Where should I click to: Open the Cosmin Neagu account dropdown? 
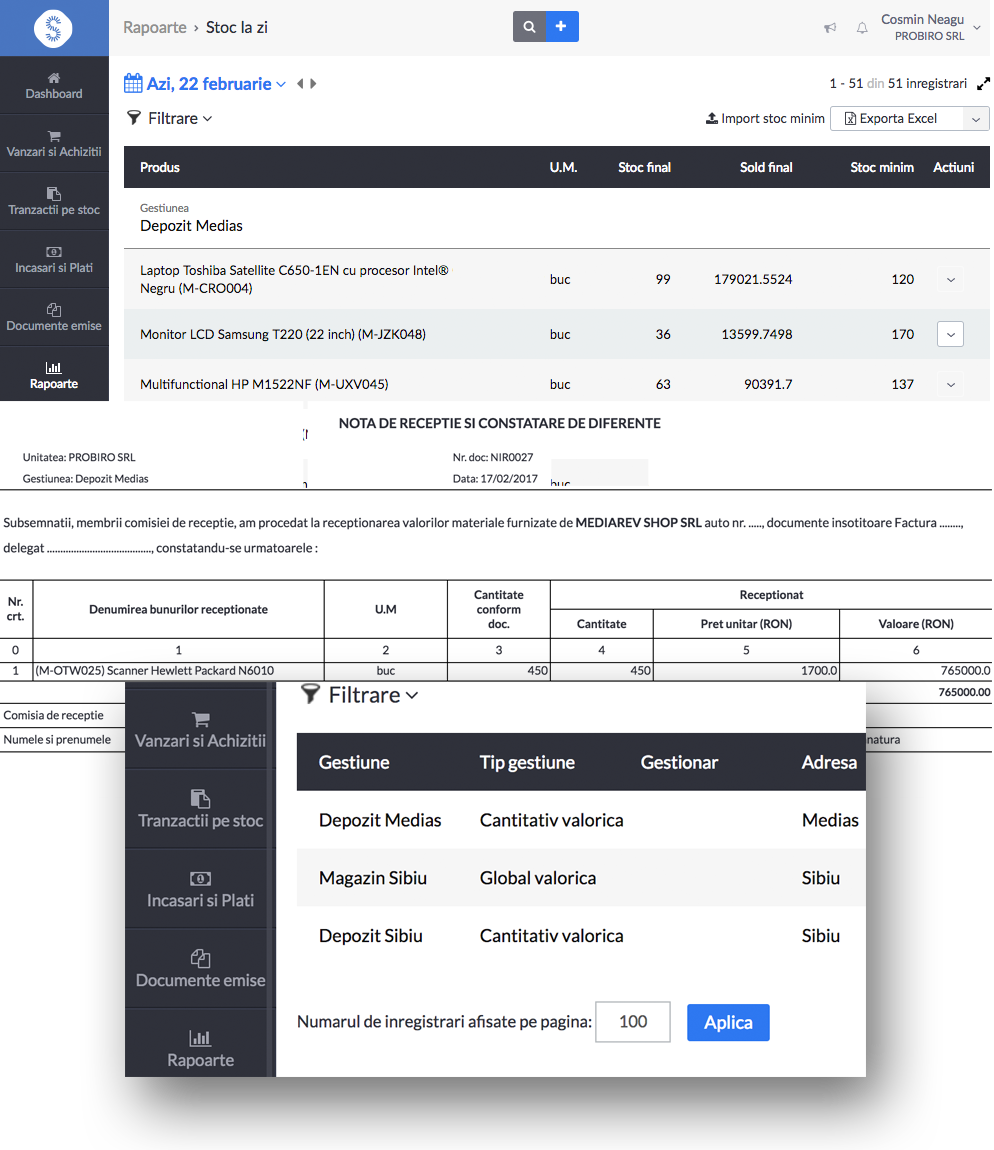[x=931, y=27]
